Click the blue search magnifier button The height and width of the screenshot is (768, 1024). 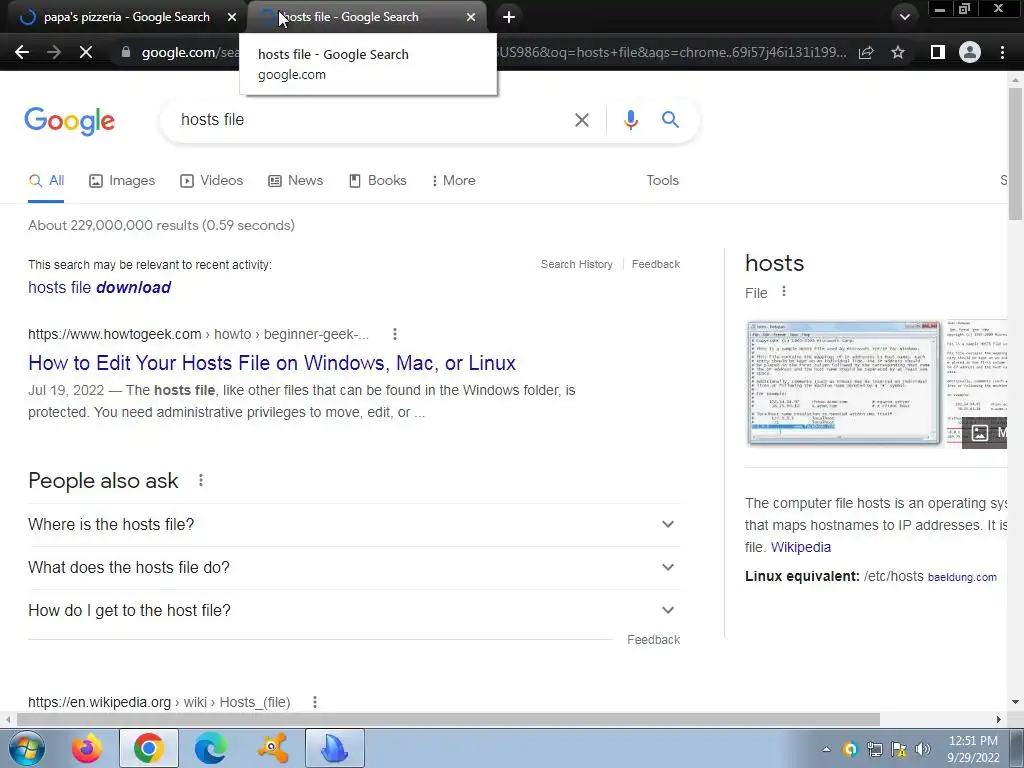click(x=670, y=120)
